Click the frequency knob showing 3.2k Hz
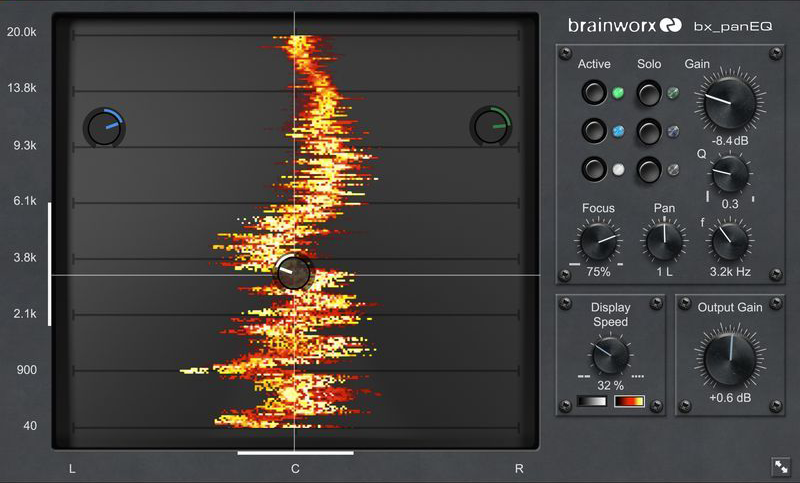 729,242
